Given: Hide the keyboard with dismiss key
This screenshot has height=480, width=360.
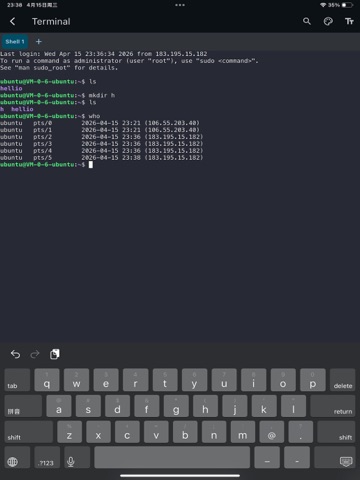Looking at the screenshot, I should pos(335,457).
